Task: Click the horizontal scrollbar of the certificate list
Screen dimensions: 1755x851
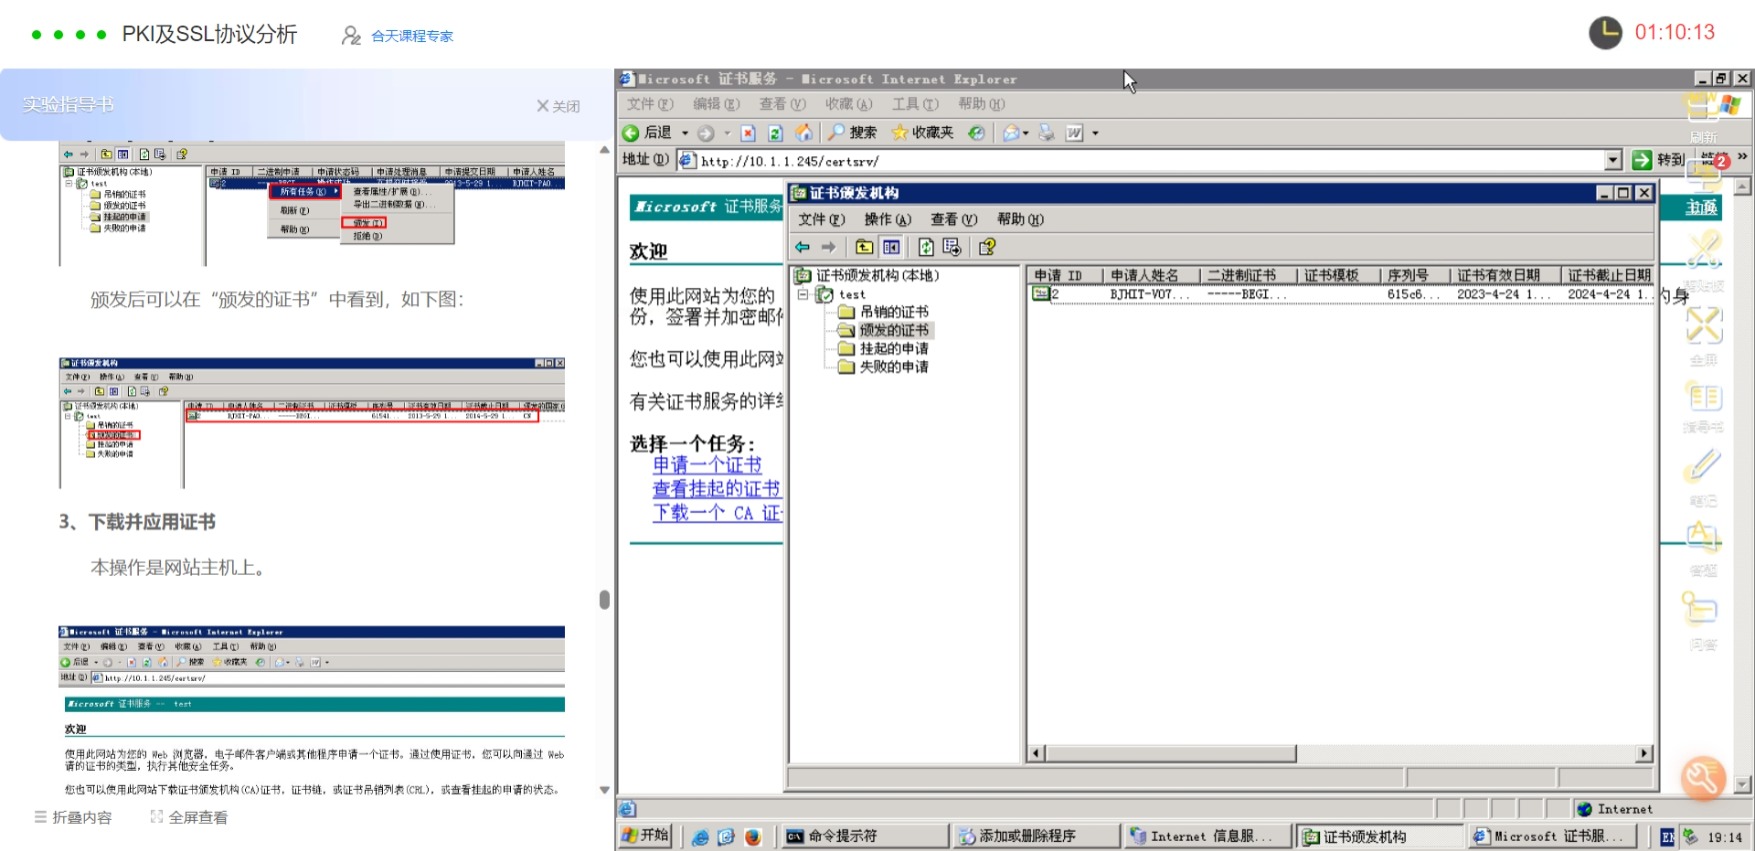Action: [1340, 753]
